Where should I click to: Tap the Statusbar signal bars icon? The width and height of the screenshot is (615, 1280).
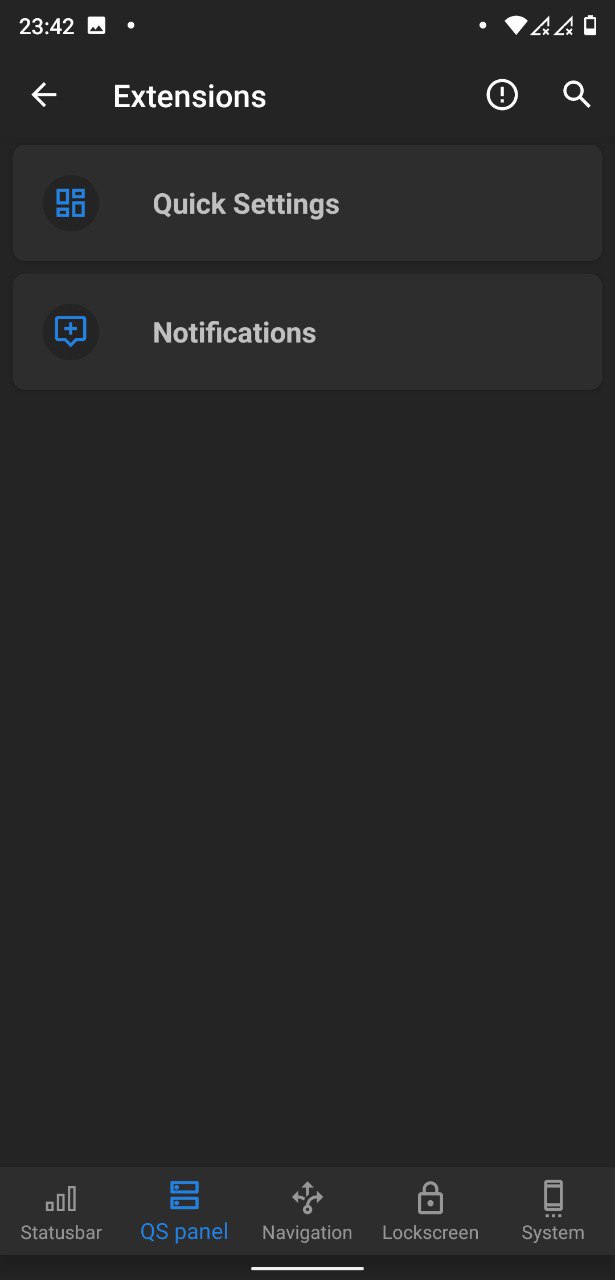61,1197
